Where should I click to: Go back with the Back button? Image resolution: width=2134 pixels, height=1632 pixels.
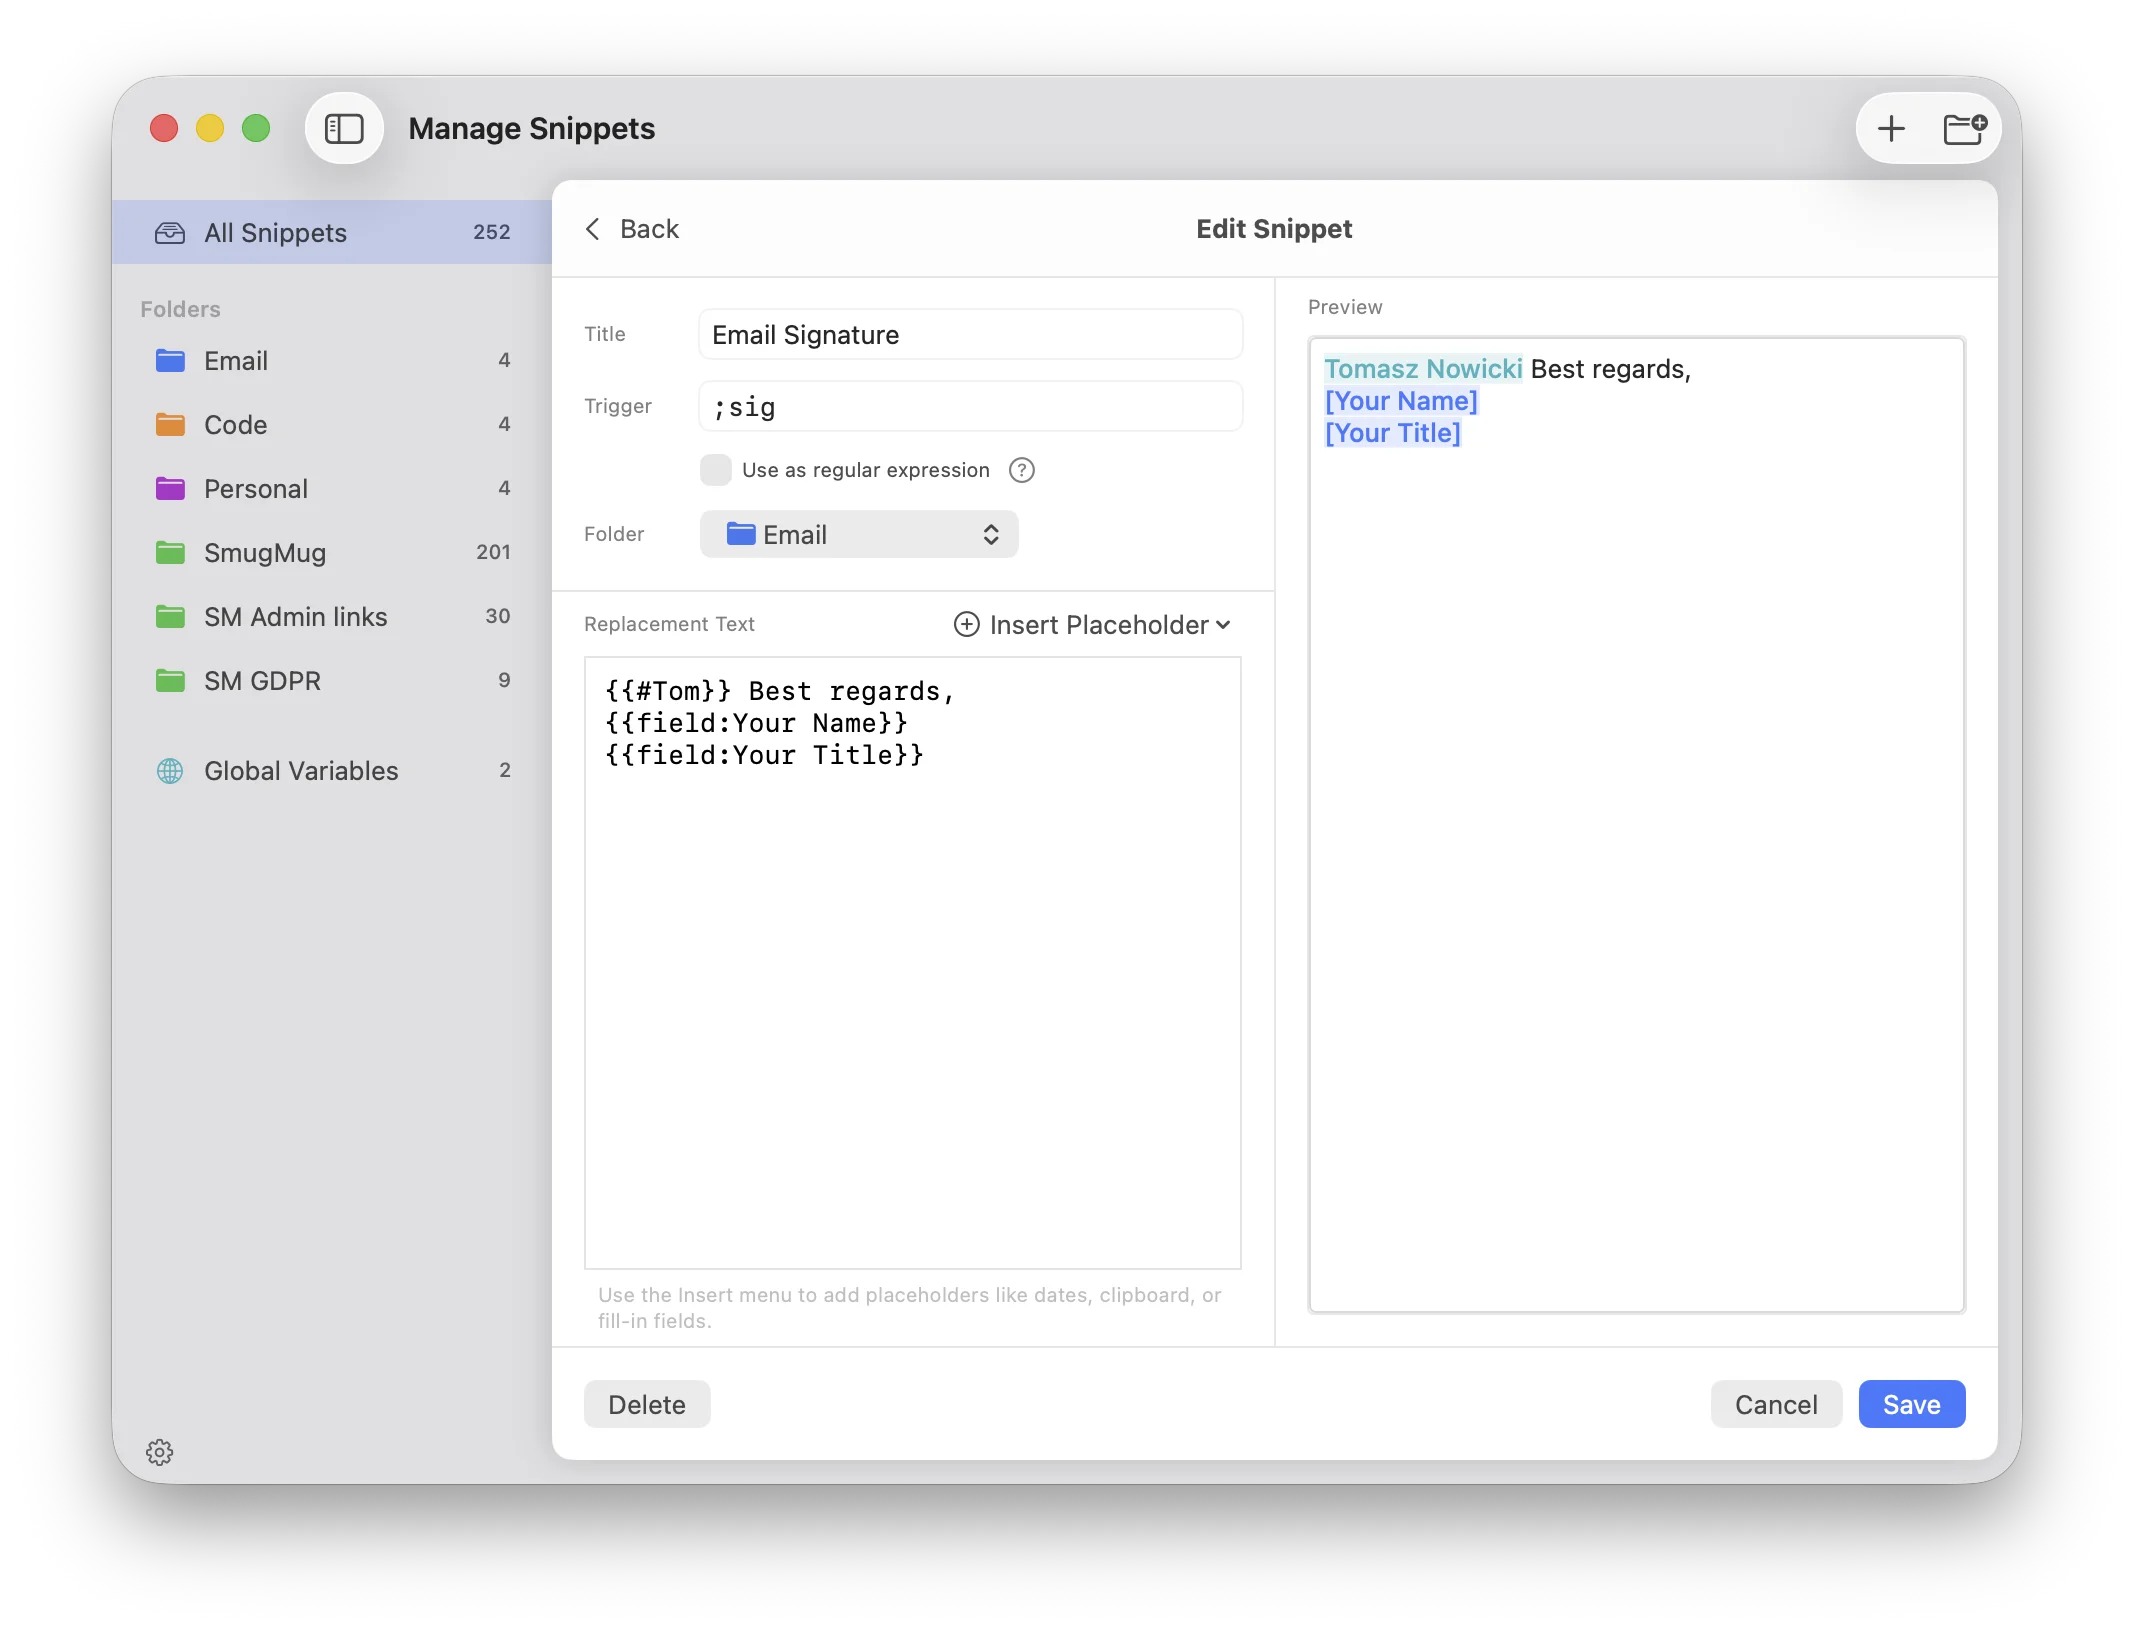(631, 229)
